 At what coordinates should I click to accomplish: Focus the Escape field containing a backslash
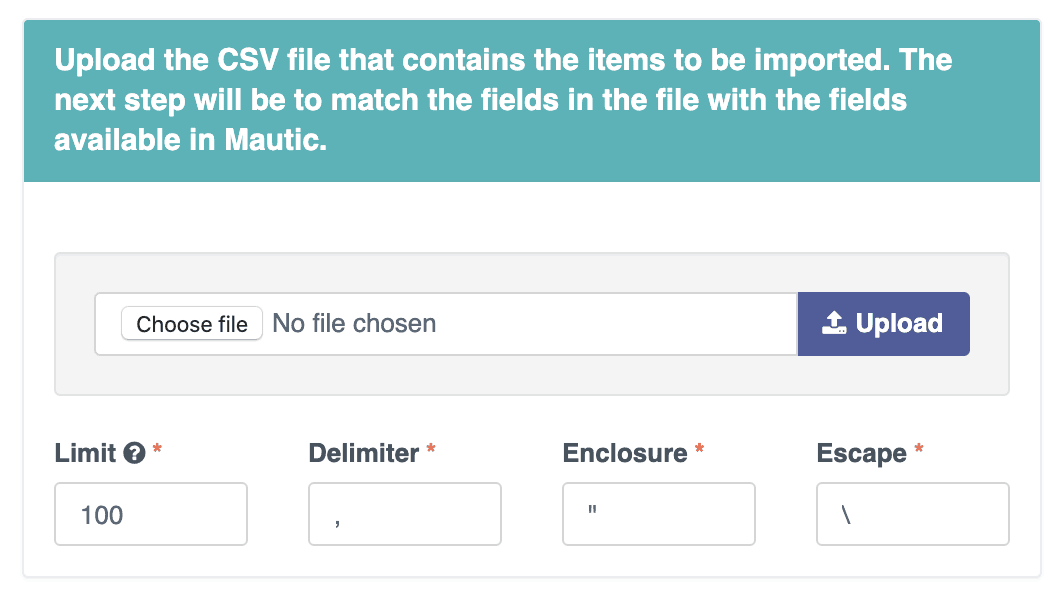913,514
